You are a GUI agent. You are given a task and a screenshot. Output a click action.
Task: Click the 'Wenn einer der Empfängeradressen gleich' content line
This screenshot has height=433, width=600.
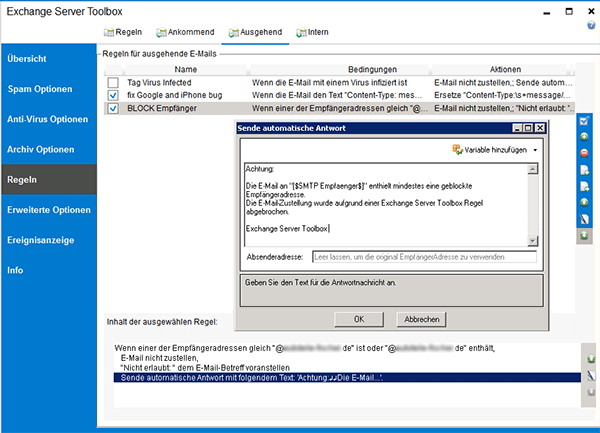[x=305, y=348]
